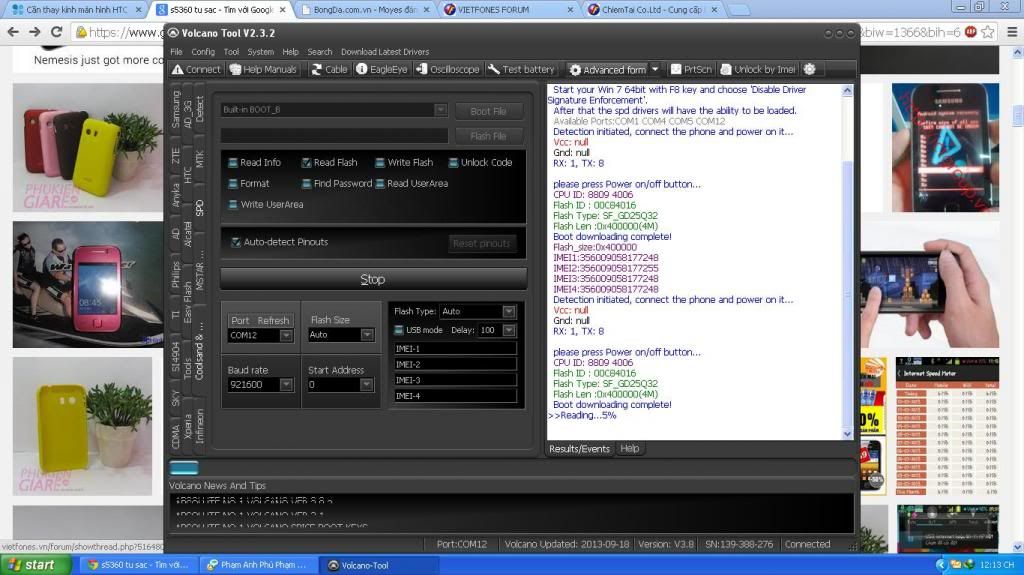Viewport: 1024px width, 575px height.
Task: Launch the Oscilloscope tool
Action: pos(447,69)
